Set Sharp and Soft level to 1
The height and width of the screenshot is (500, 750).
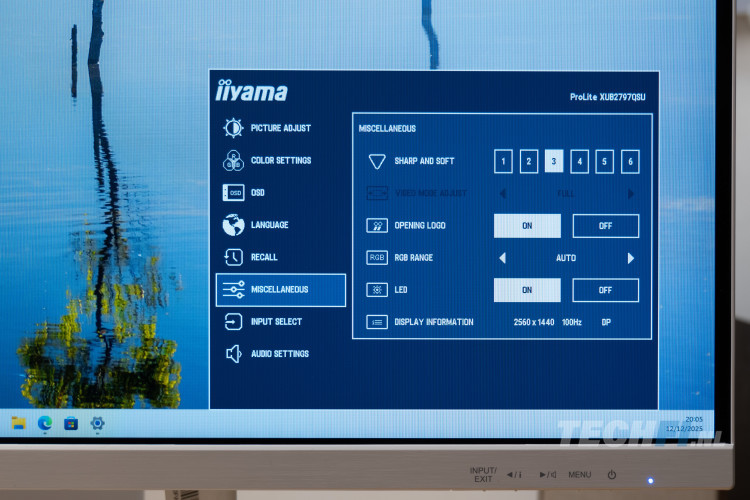504,161
